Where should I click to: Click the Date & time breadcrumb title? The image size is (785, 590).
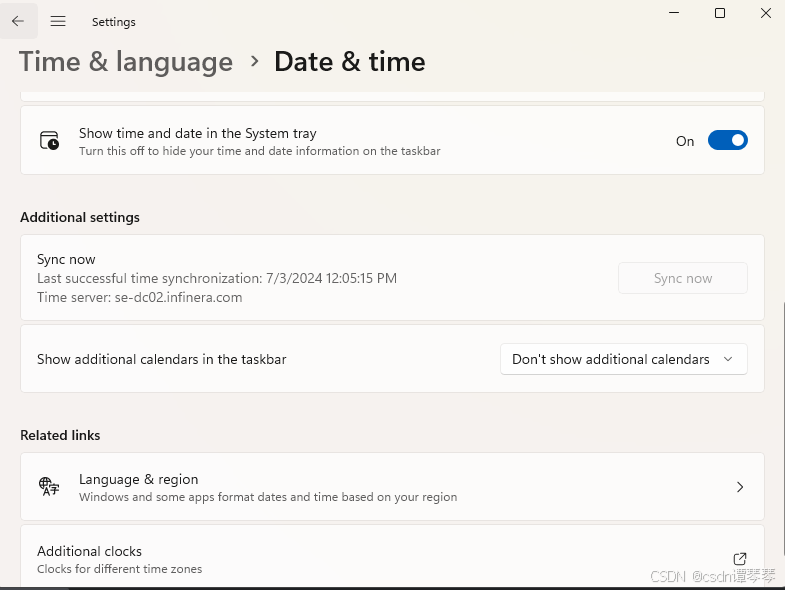coord(350,62)
